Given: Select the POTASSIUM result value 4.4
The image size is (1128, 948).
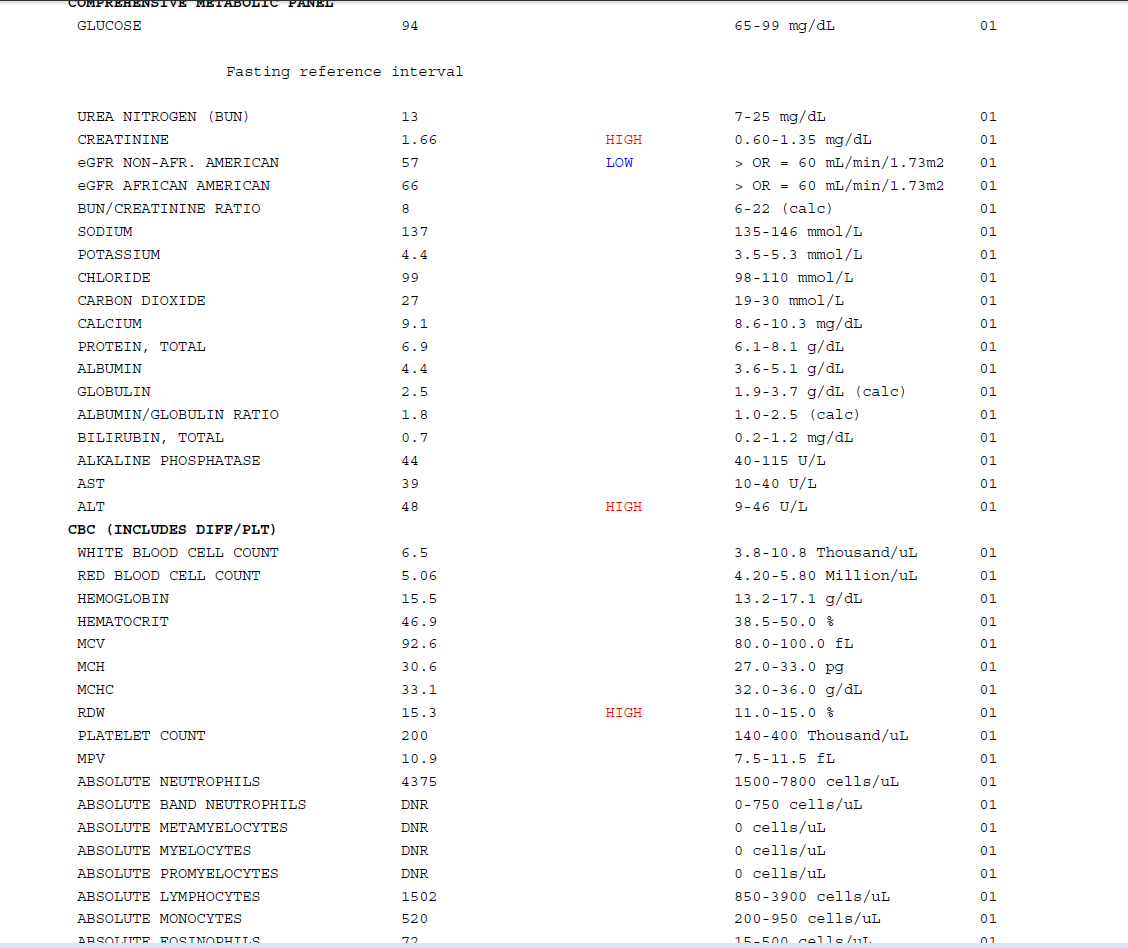Looking at the screenshot, I should [x=414, y=255].
